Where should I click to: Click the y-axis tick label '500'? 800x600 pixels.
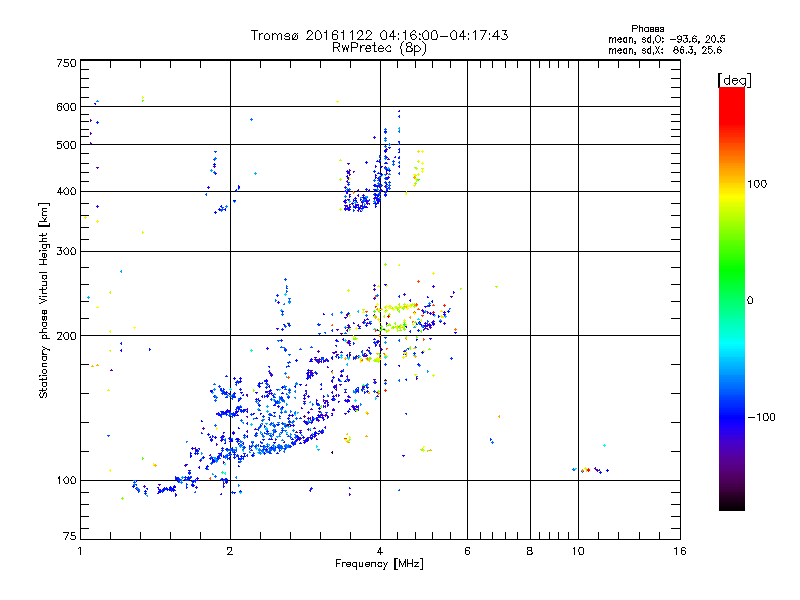pos(66,145)
